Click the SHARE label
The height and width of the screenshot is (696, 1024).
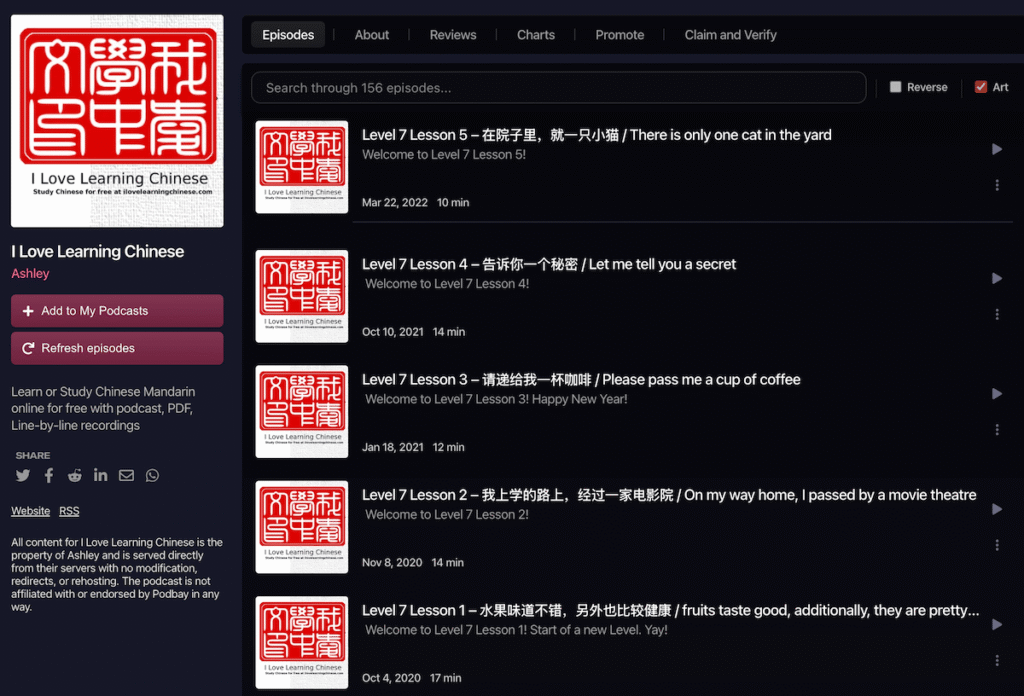(33, 456)
